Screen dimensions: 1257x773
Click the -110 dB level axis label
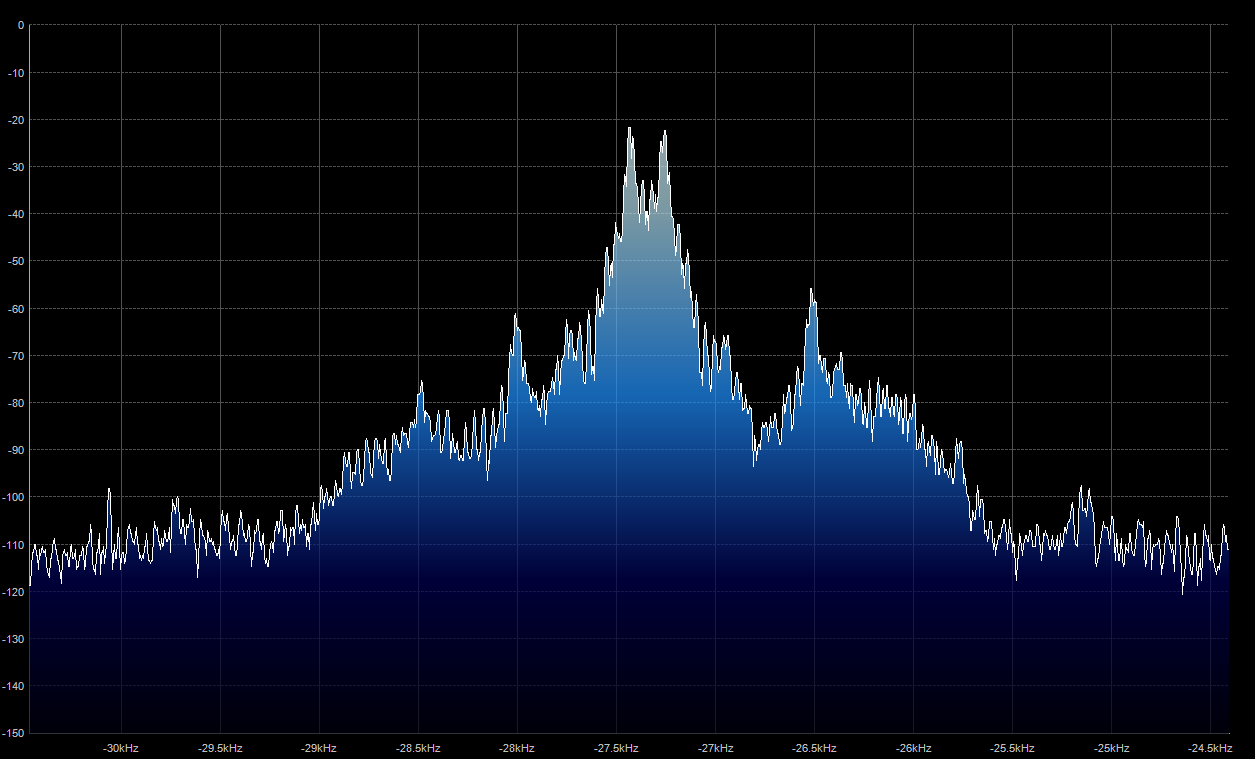[x=14, y=544]
